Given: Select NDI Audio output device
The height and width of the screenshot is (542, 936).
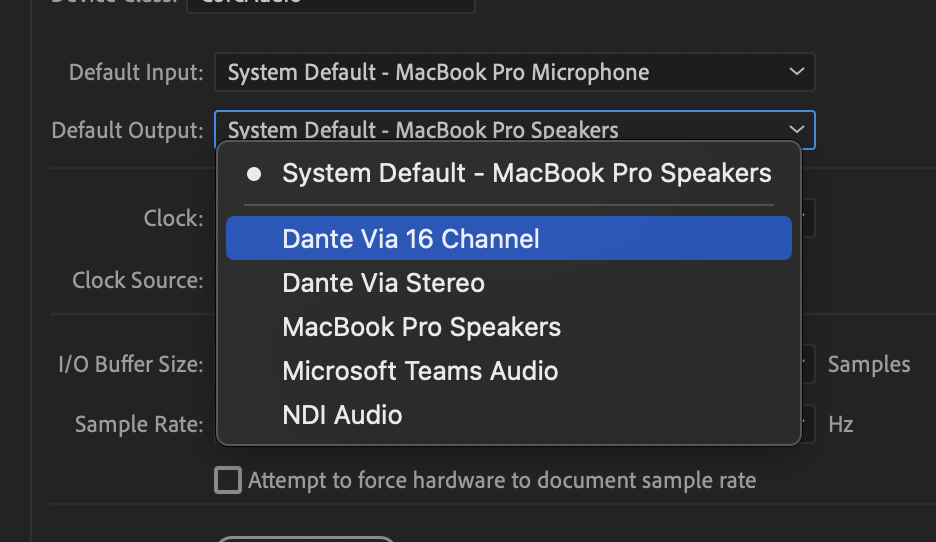Looking at the screenshot, I should [x=342, y=415].
